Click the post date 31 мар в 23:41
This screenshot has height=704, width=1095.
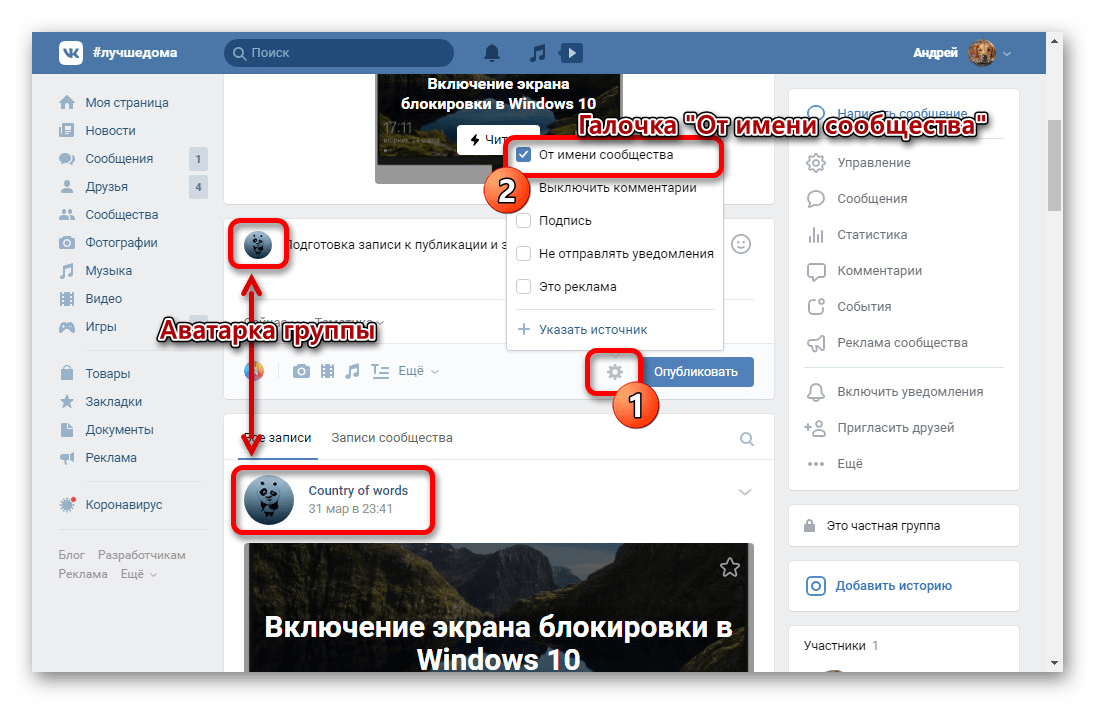(x=351, y=508)
